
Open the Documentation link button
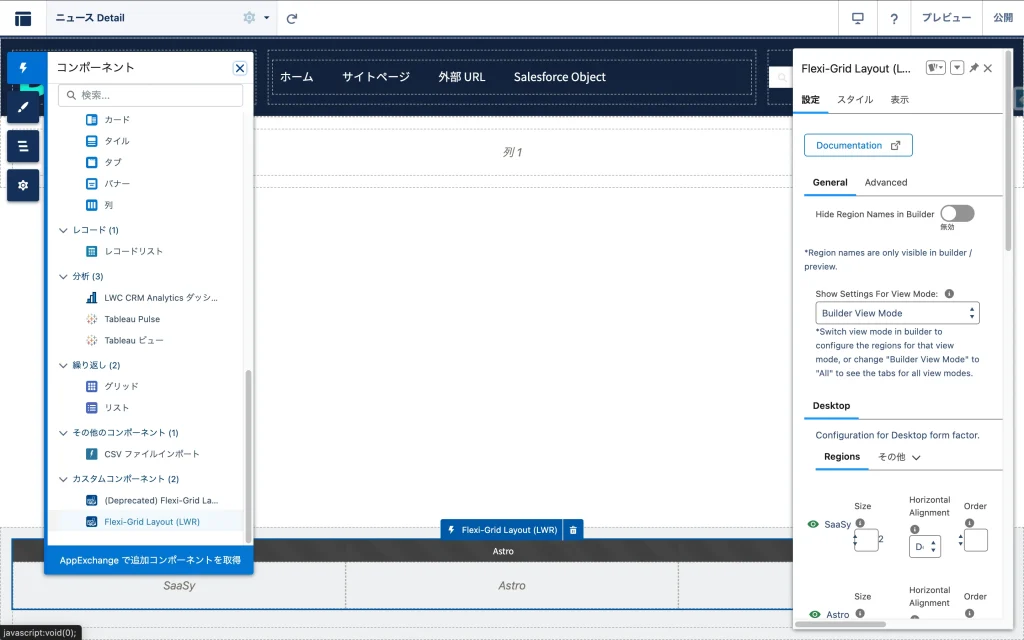point(857,145)
